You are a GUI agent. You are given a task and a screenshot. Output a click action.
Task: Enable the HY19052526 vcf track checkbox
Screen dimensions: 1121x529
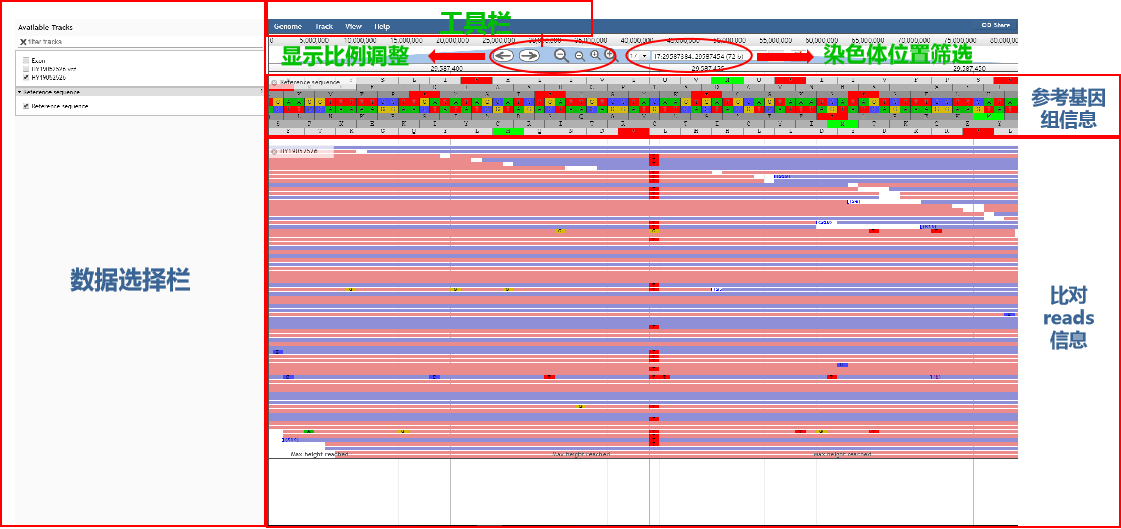[x=26, y=69]
